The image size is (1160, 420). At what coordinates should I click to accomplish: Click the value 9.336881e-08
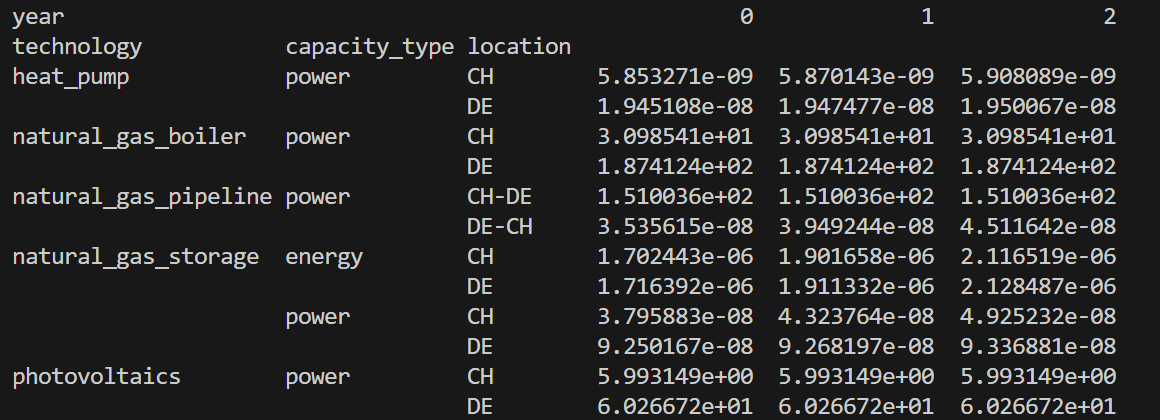[x=1038, y=346]
